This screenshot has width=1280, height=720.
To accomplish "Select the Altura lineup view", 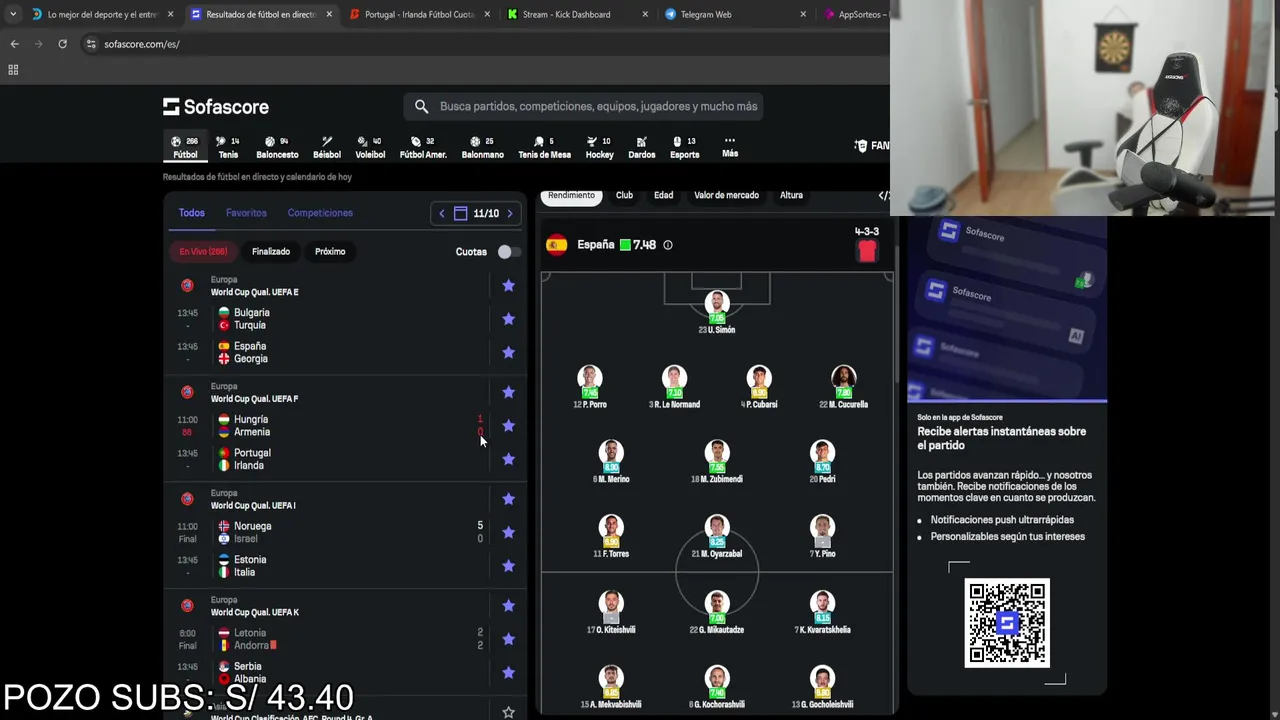I will [791, 196].
